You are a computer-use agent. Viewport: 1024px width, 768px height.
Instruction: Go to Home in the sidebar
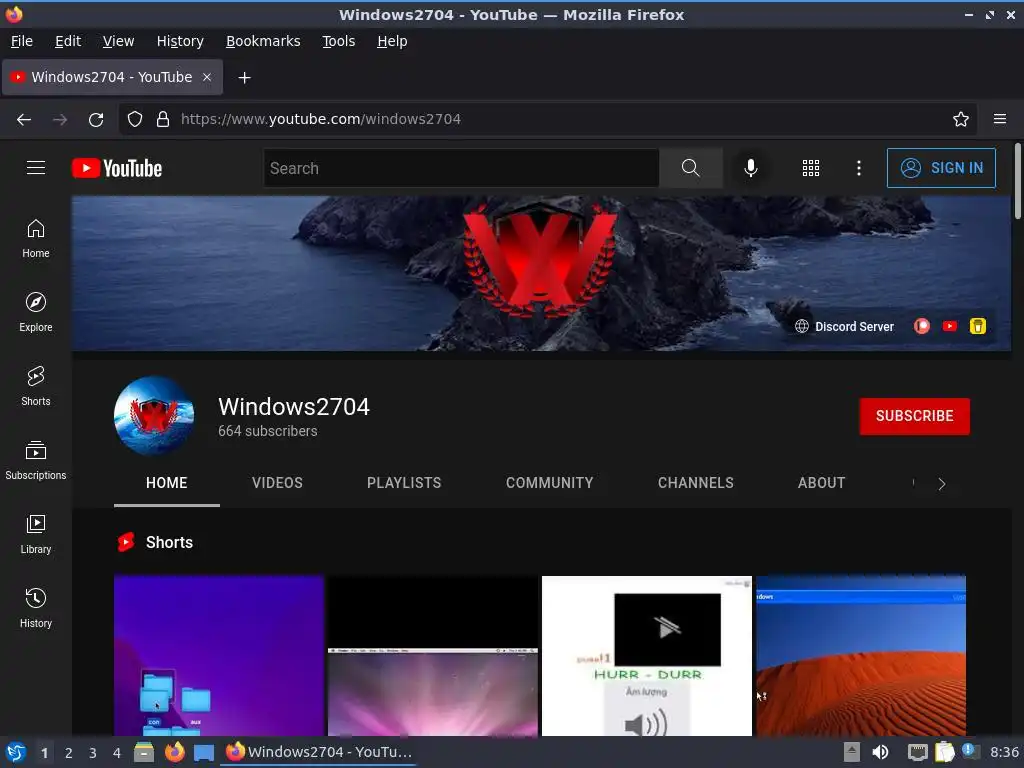(x=36, y=238)
